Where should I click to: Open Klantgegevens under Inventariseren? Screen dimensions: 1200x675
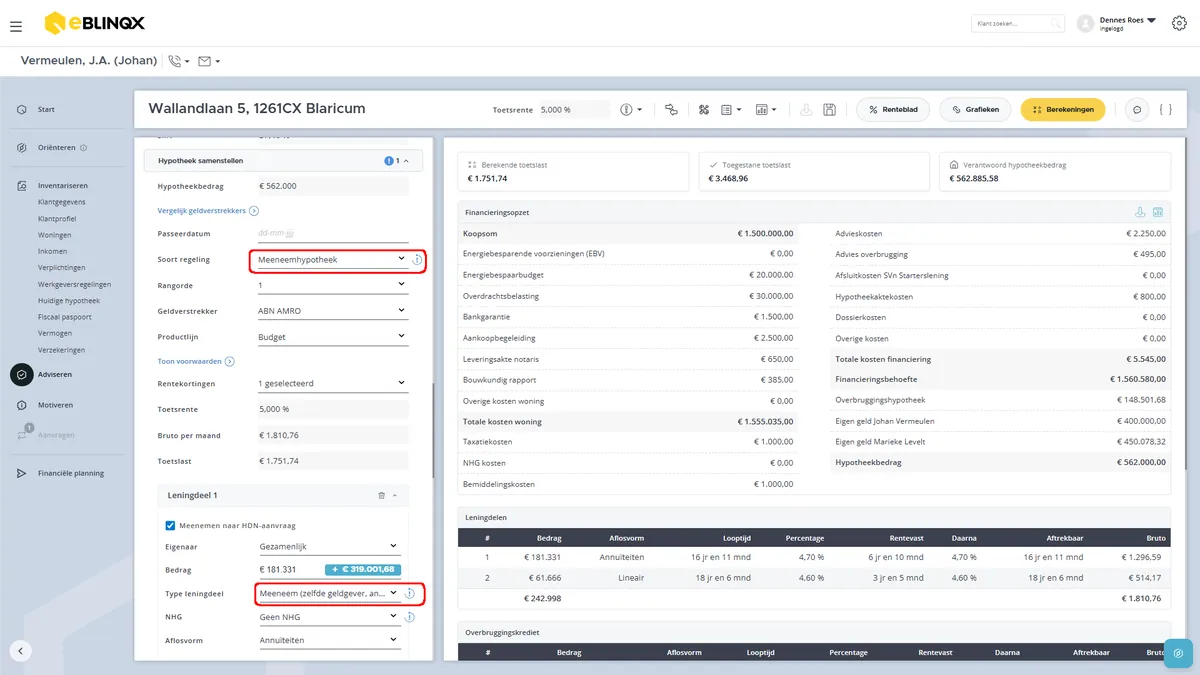click(x=61, y=202)
